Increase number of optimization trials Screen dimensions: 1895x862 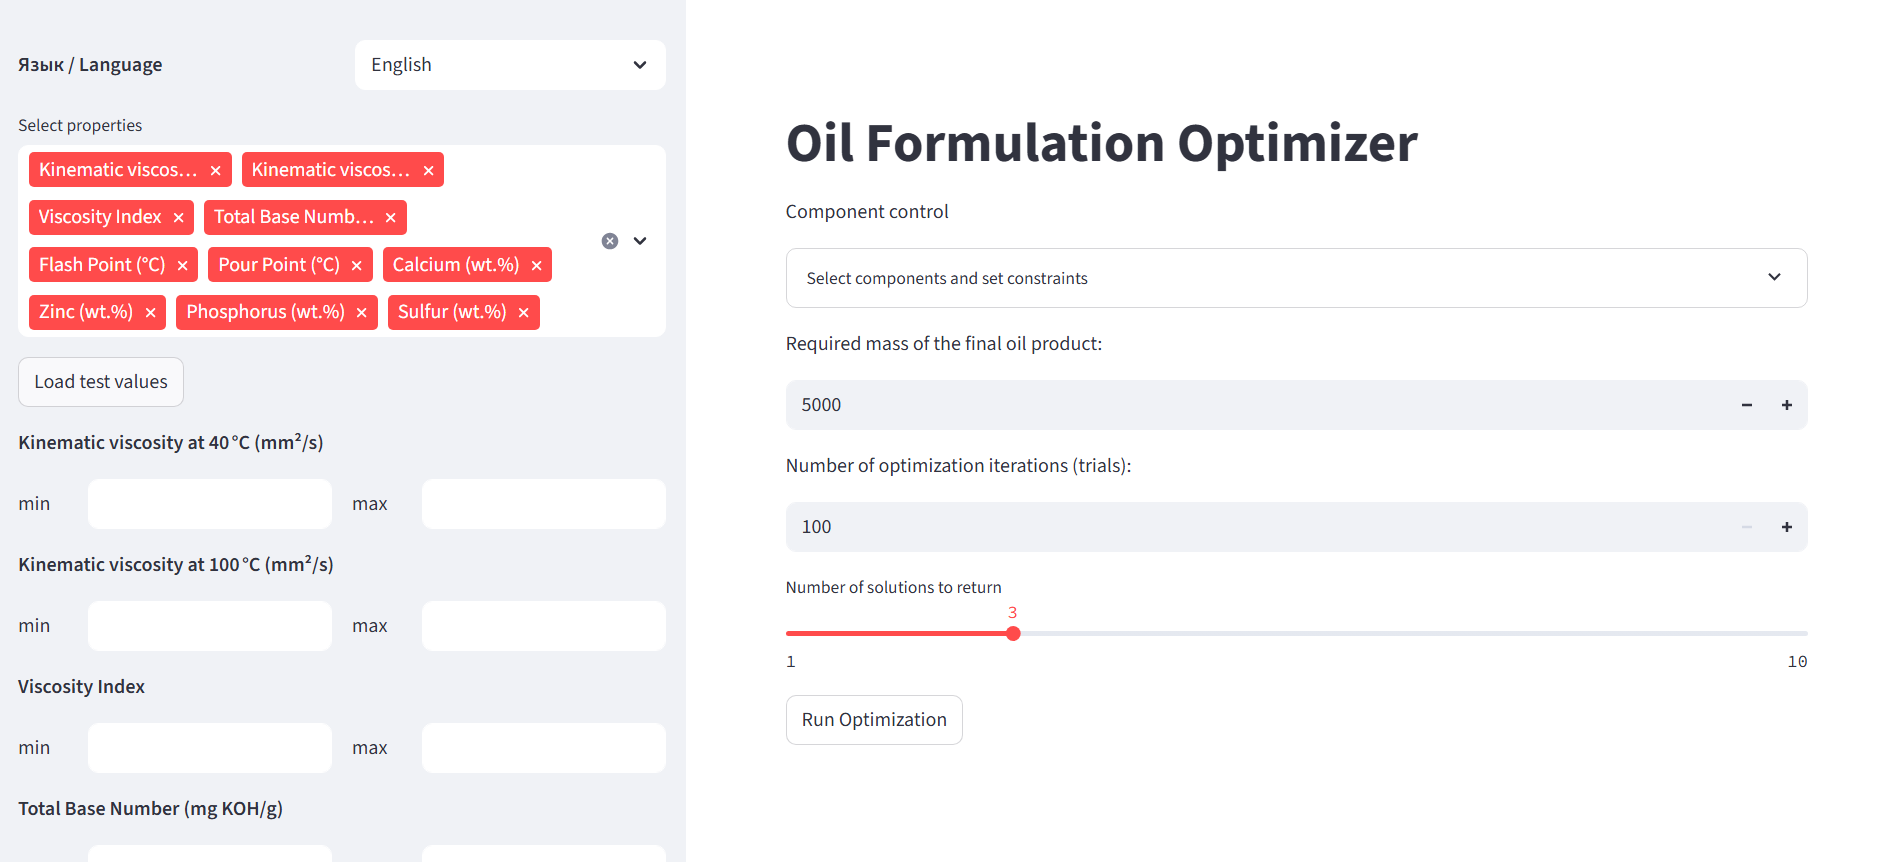click(x=1787, y=527)
